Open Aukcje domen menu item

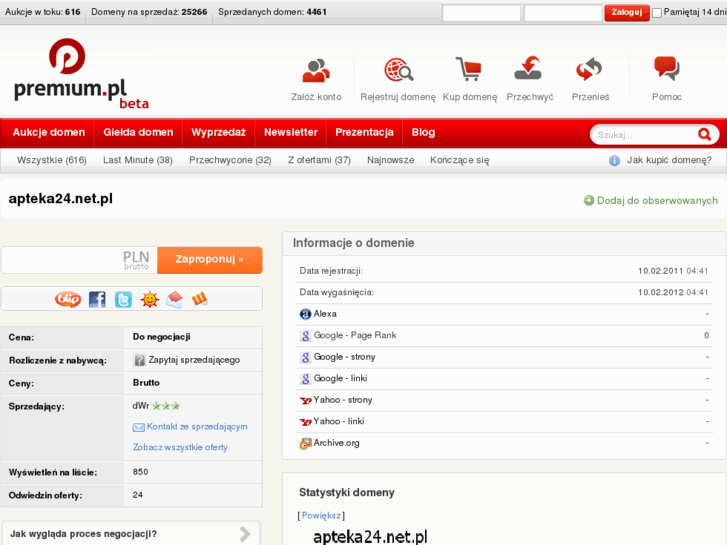[49, 133]
